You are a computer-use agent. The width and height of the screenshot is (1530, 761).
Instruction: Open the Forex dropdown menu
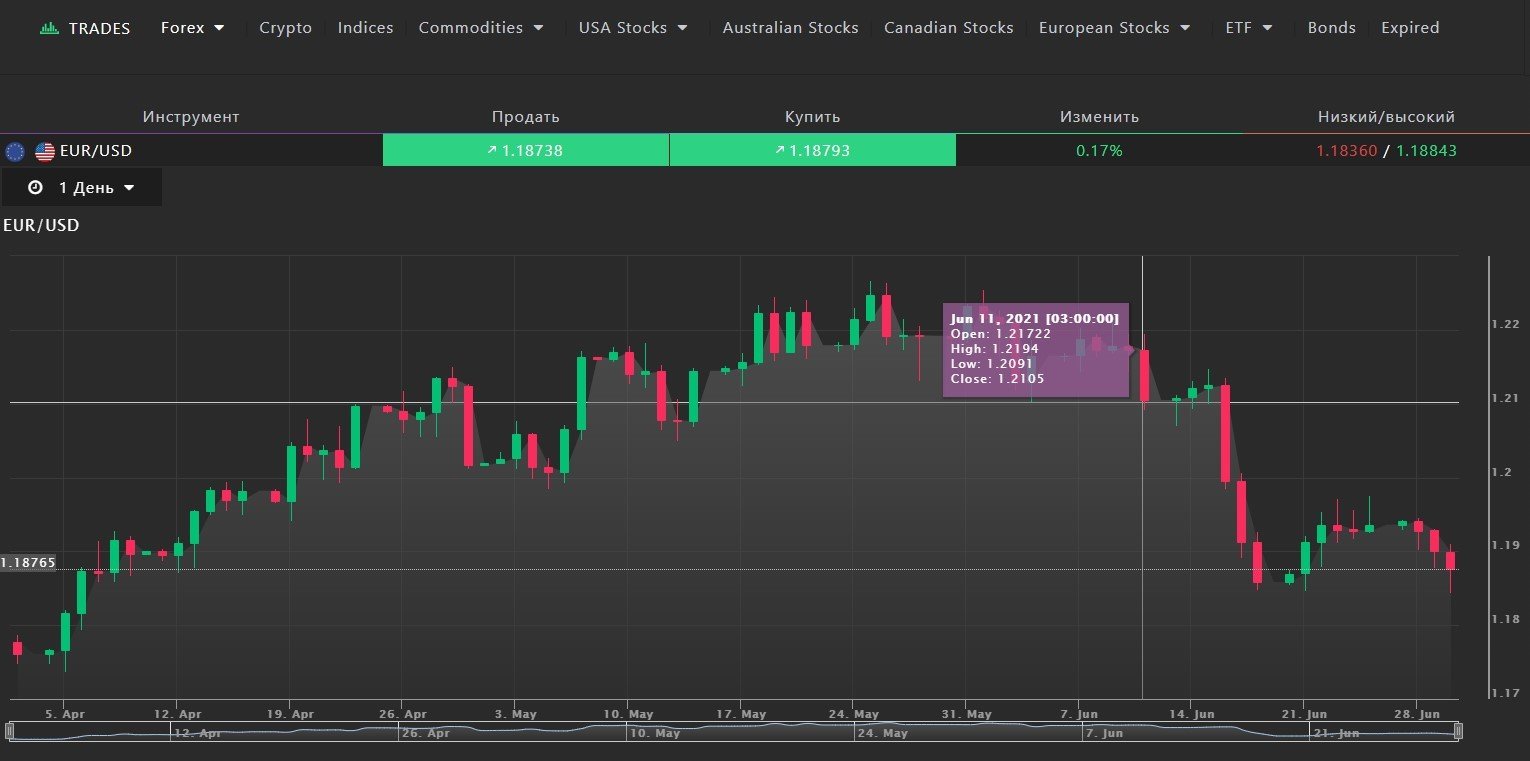[x=193, y=28]
